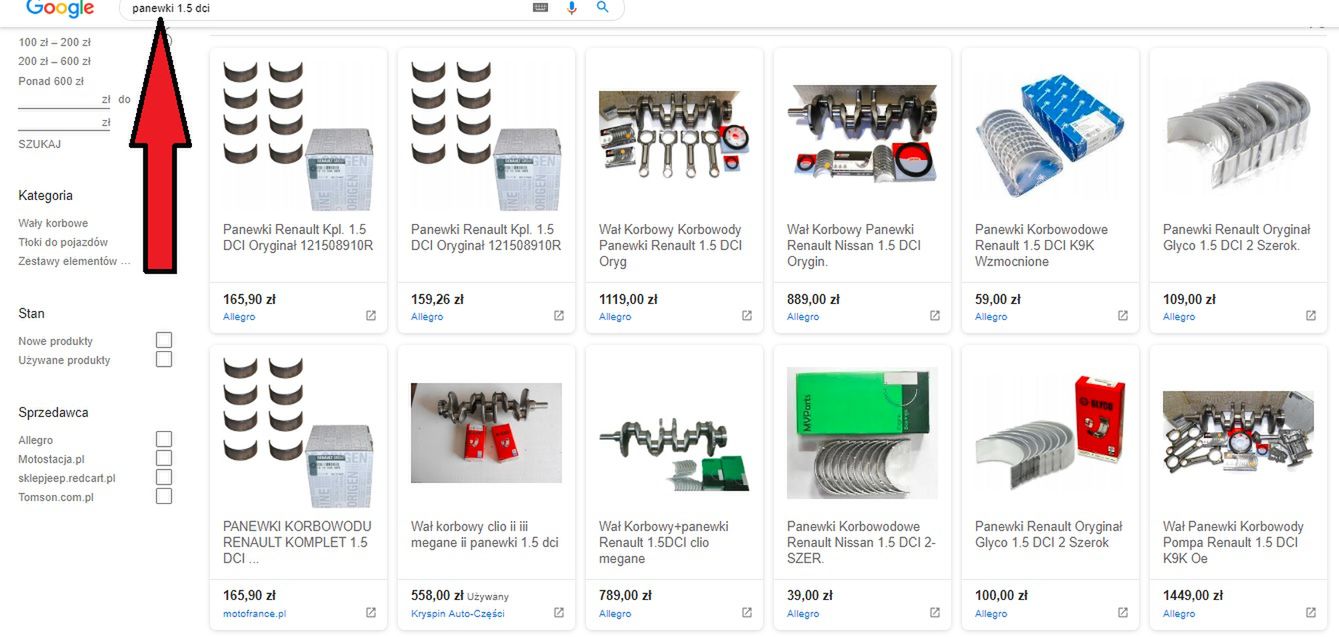Click the maximum price input field
Screen dimensions: 1339x637
coord(64,123)
